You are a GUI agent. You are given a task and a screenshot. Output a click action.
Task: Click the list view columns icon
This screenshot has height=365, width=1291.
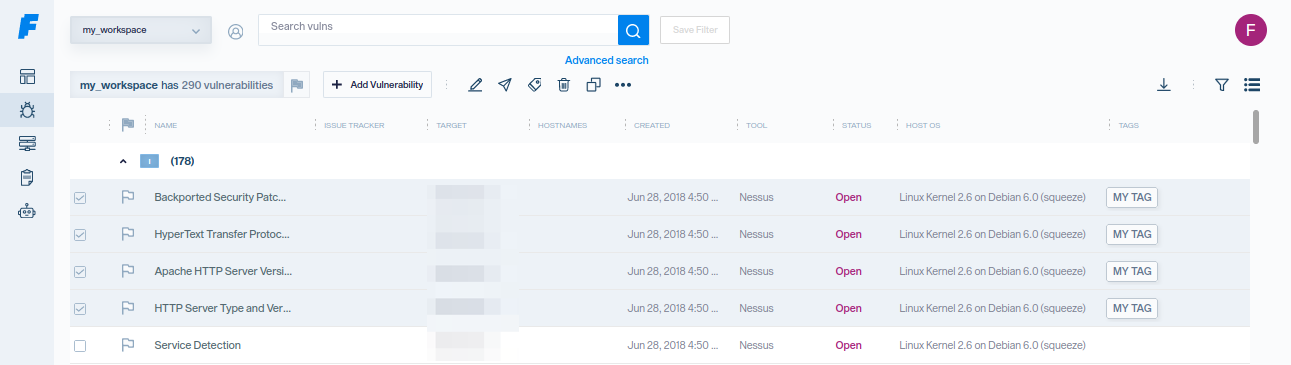[x=1251, y=85]
